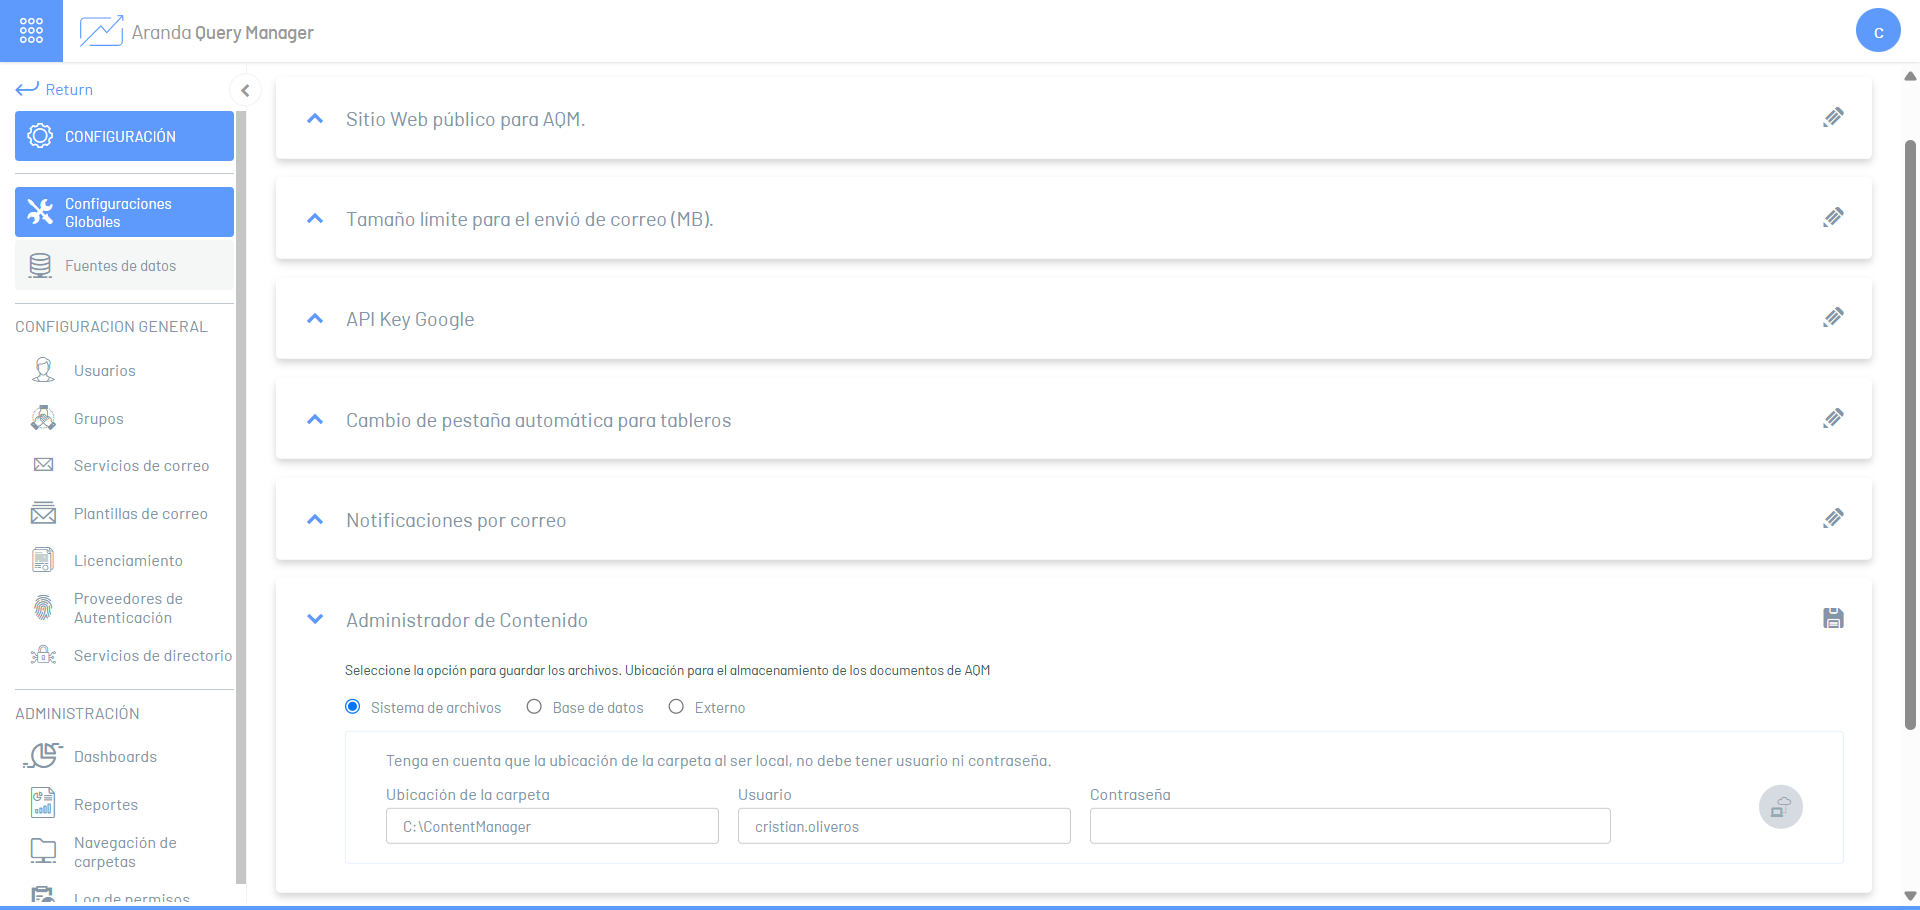Save Administrador de Contenido settings
The image size is (1920, 910).
(1833, 618)
